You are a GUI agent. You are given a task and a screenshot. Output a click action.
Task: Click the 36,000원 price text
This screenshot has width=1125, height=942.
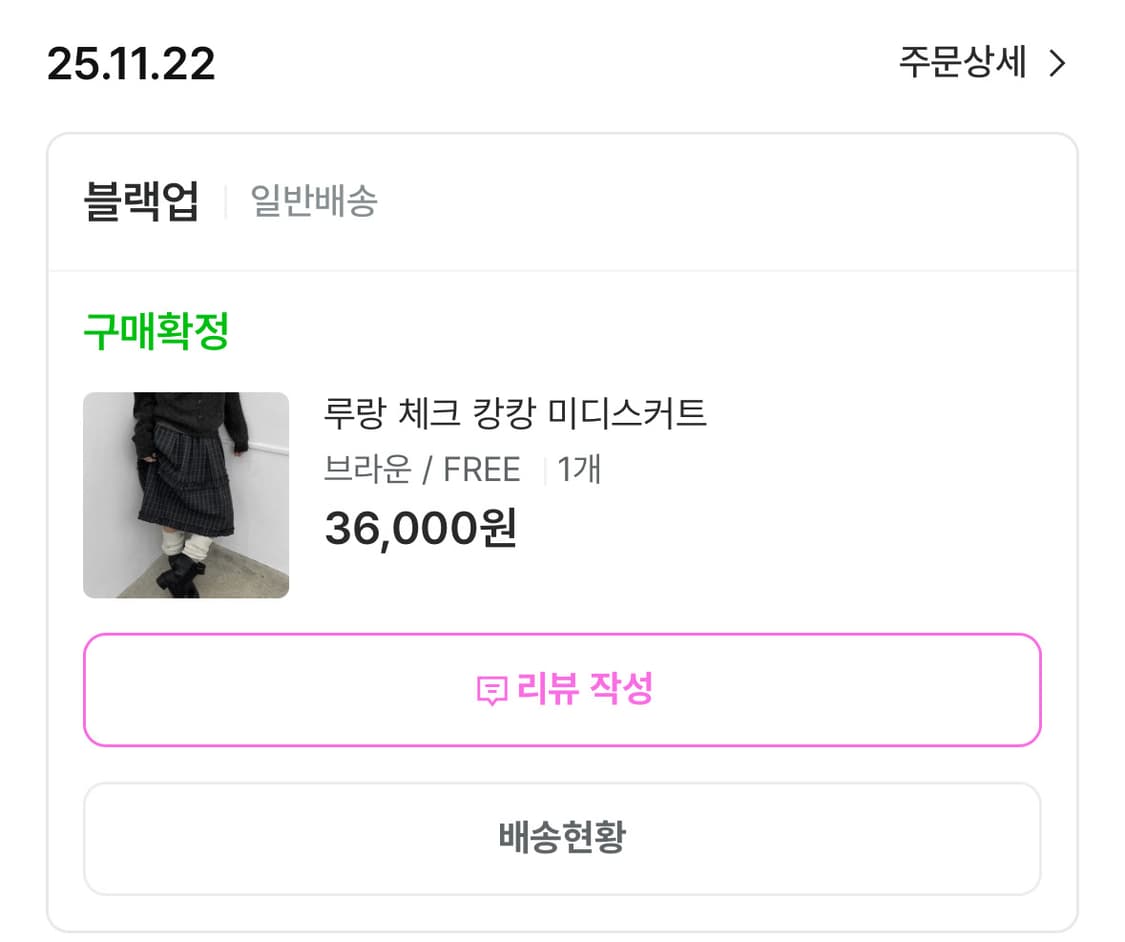(422, 530)
